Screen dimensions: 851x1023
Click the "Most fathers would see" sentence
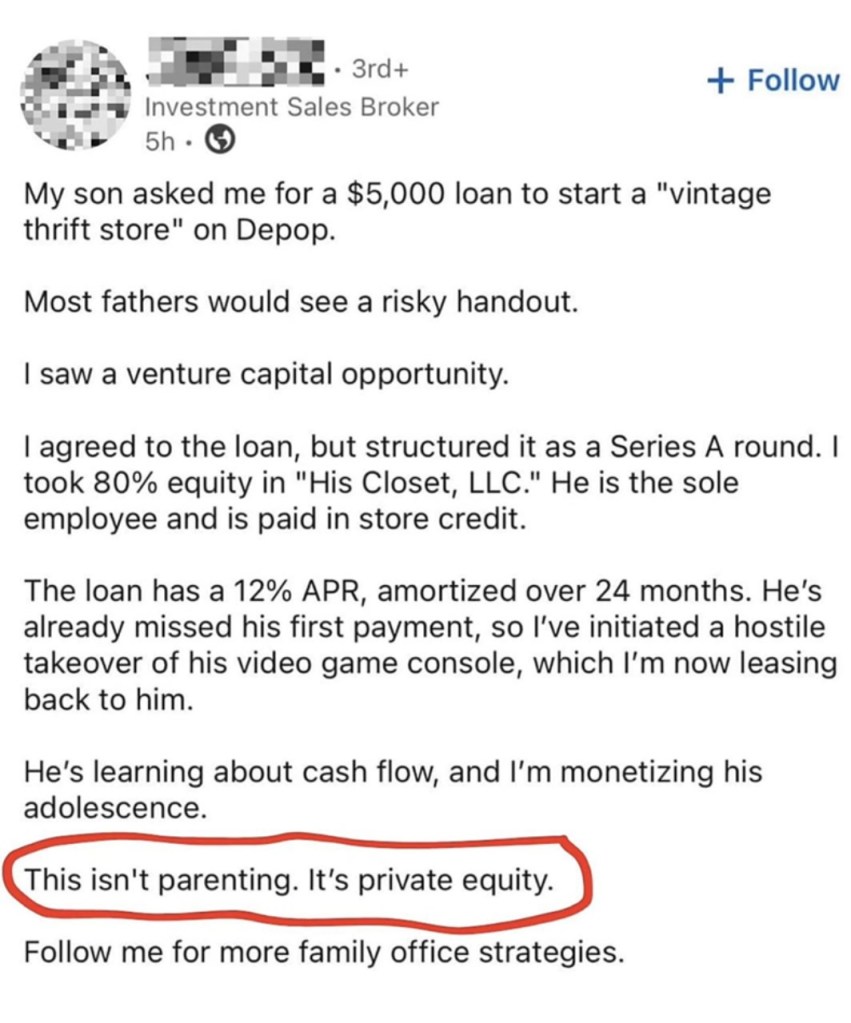[x=300, y=301]
